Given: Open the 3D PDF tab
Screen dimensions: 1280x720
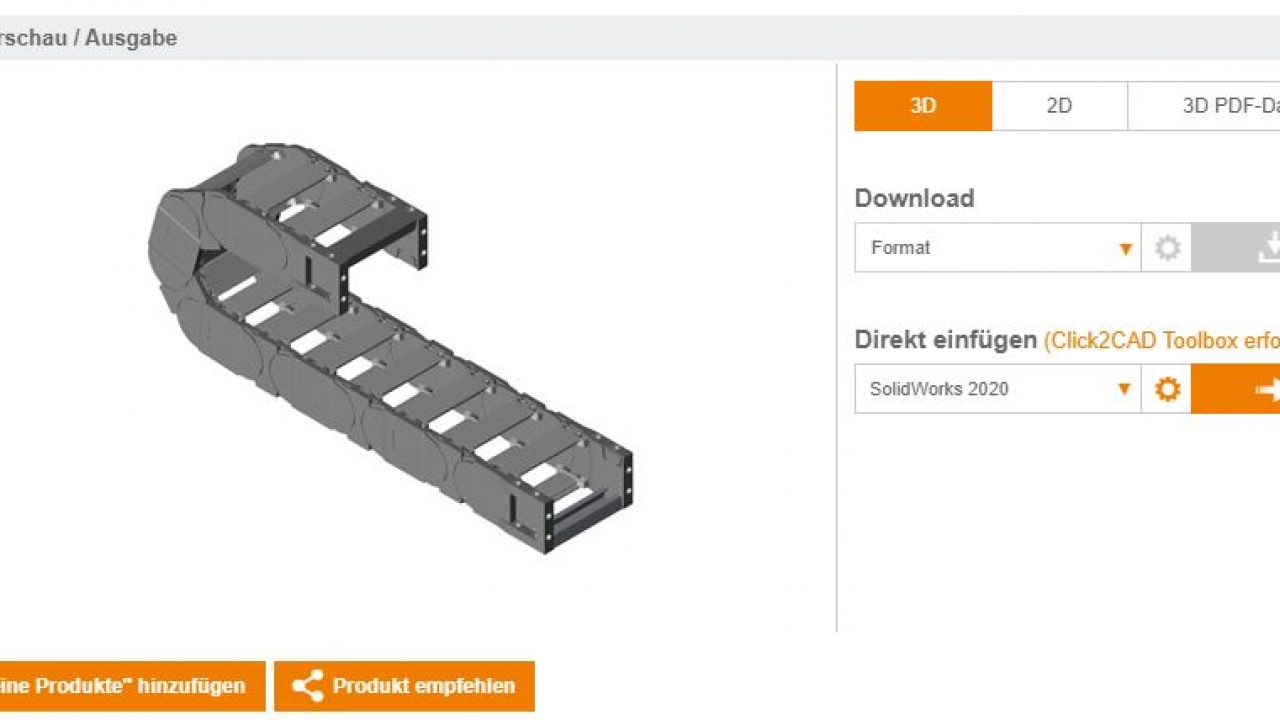Looking at the screenshot, I should (x=1210, y=106).
